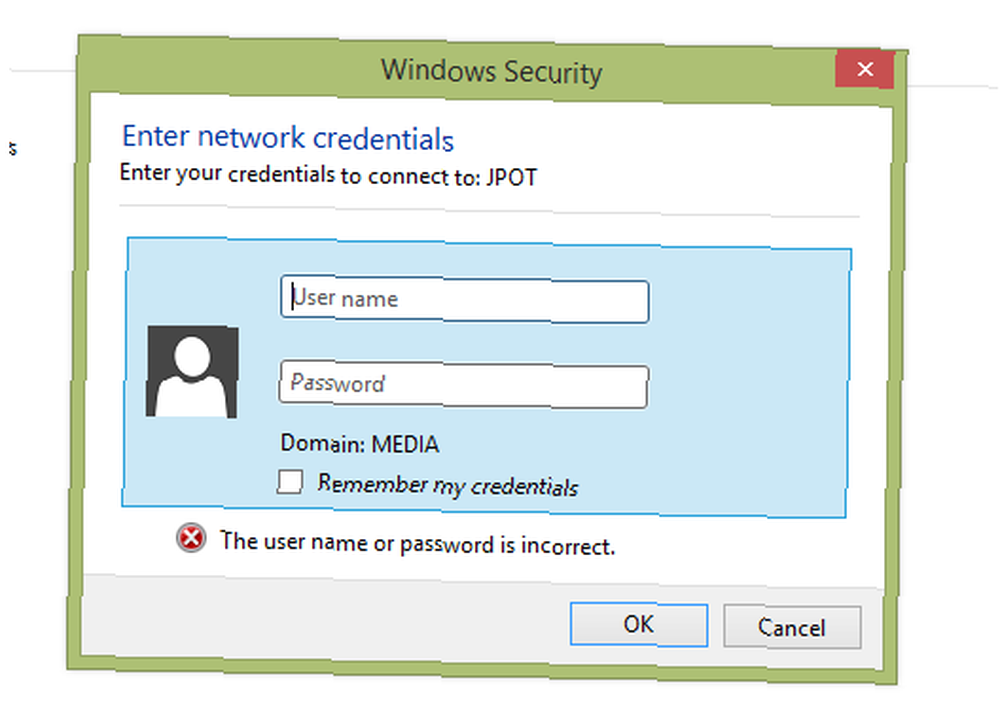Confirm credentials with the OK button

pos(639,625)
